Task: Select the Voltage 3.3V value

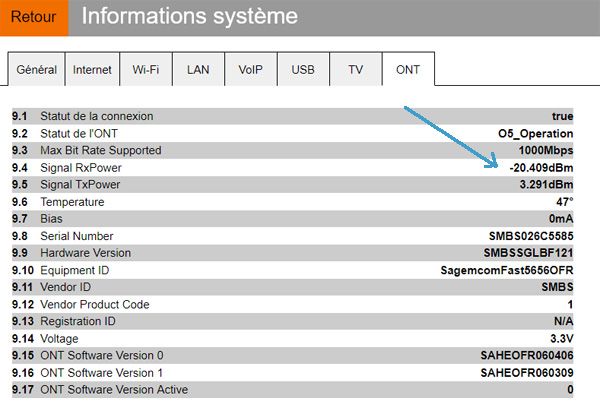Action: coord(560,338)
